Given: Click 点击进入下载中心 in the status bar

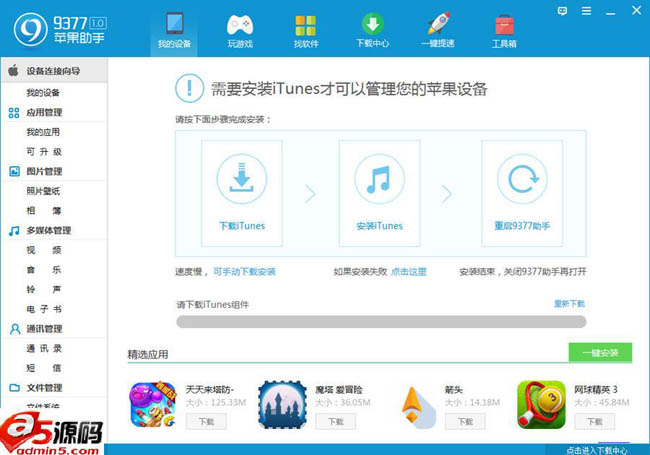Looking at the screenshot, I should [x=597, y=450].
